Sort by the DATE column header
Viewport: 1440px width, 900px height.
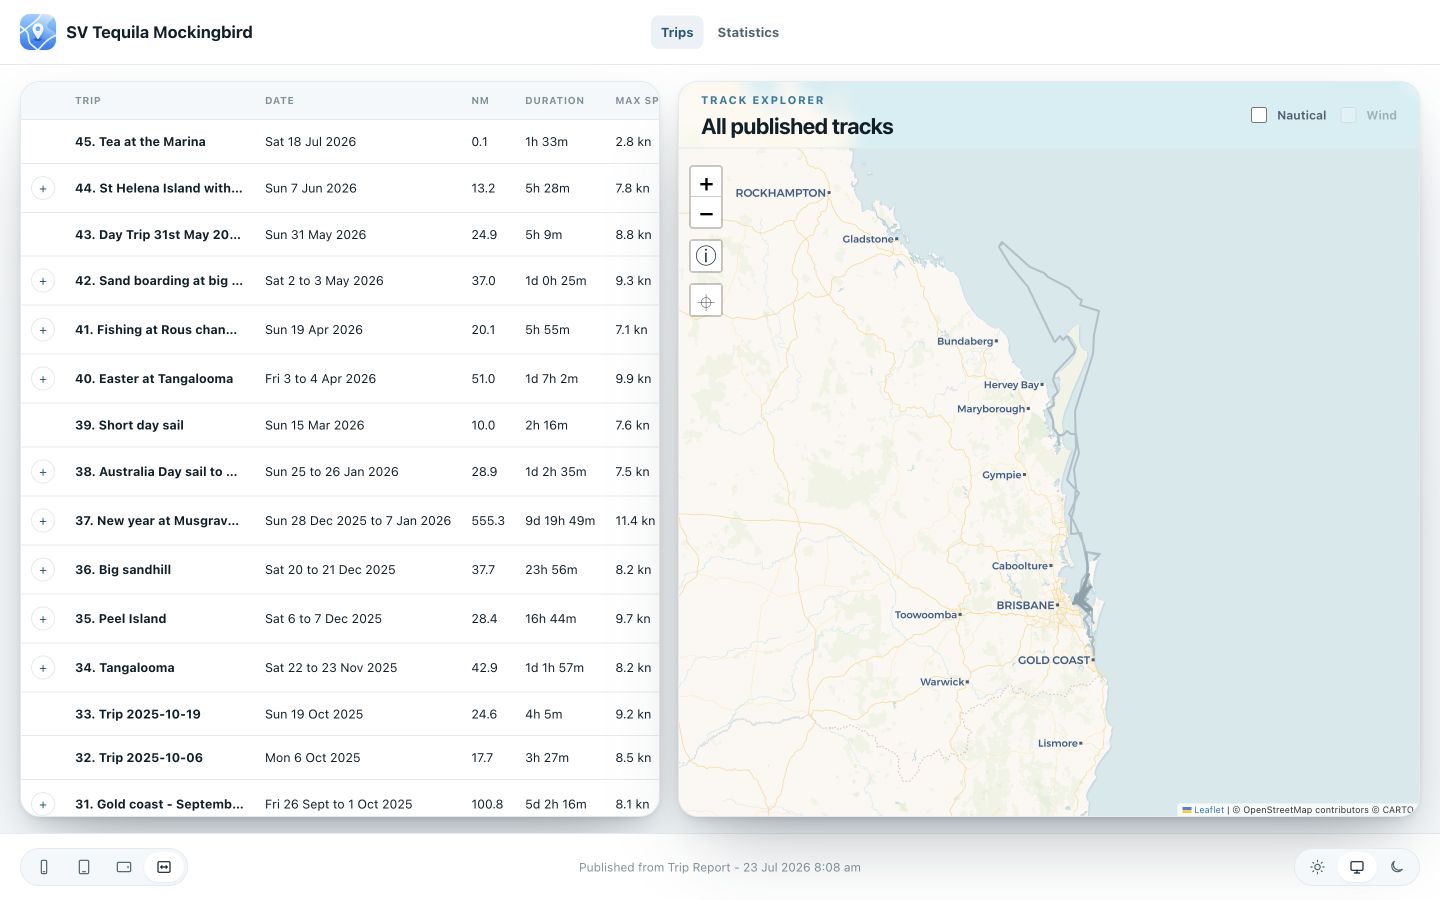(x=279, y=101)
